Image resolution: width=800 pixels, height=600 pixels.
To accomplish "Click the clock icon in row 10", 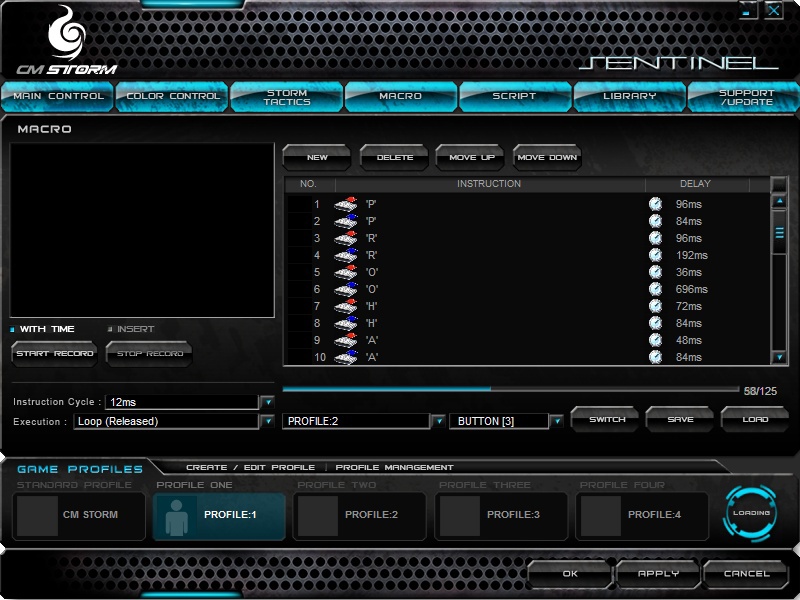I will (656, 357).
